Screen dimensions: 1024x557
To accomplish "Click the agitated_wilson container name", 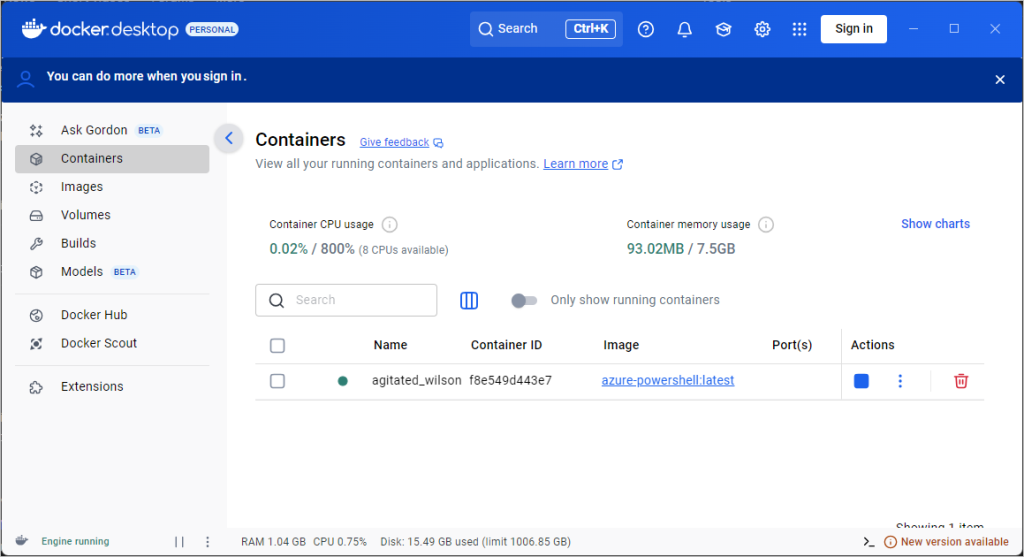I will tap(417, 381).
